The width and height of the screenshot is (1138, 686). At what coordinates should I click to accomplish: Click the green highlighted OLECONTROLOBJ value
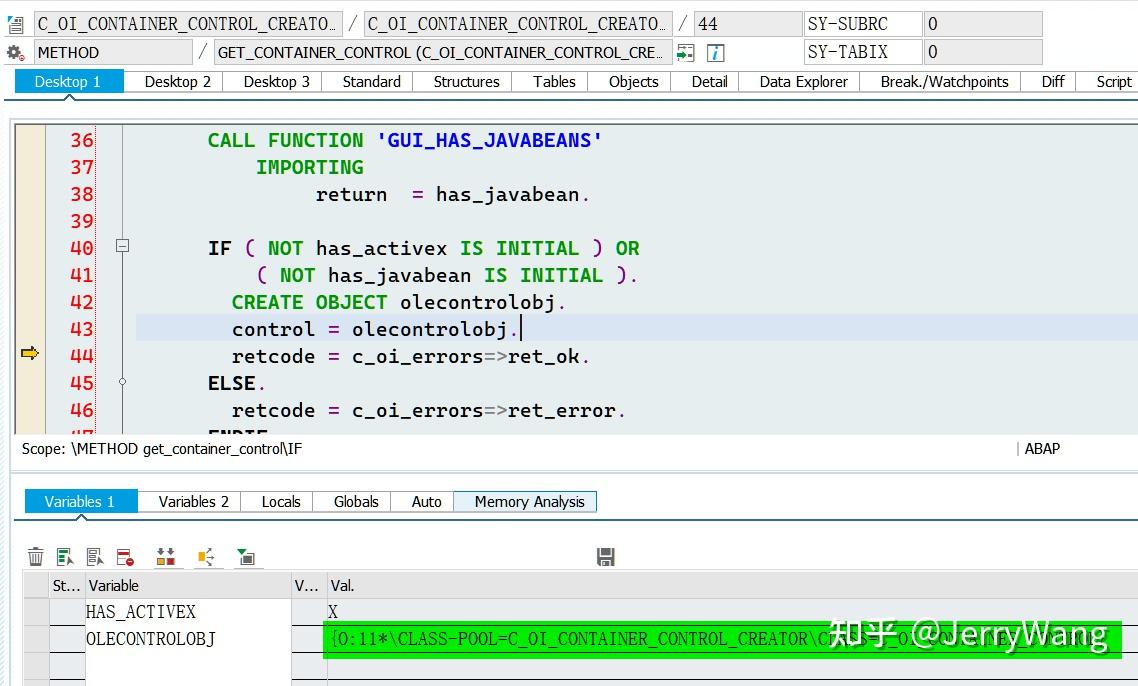pyautogui.click(x=600, y=639)
